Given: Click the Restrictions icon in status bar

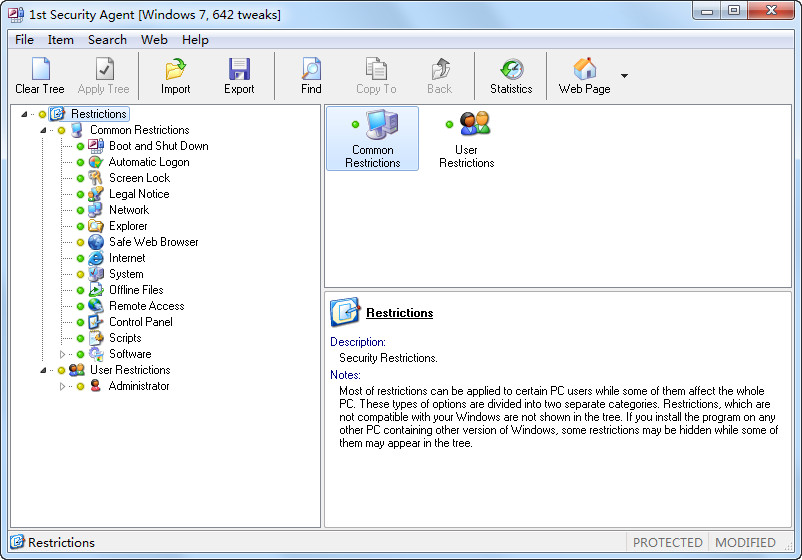Looking at the screenshot, I should click(17, 542).
